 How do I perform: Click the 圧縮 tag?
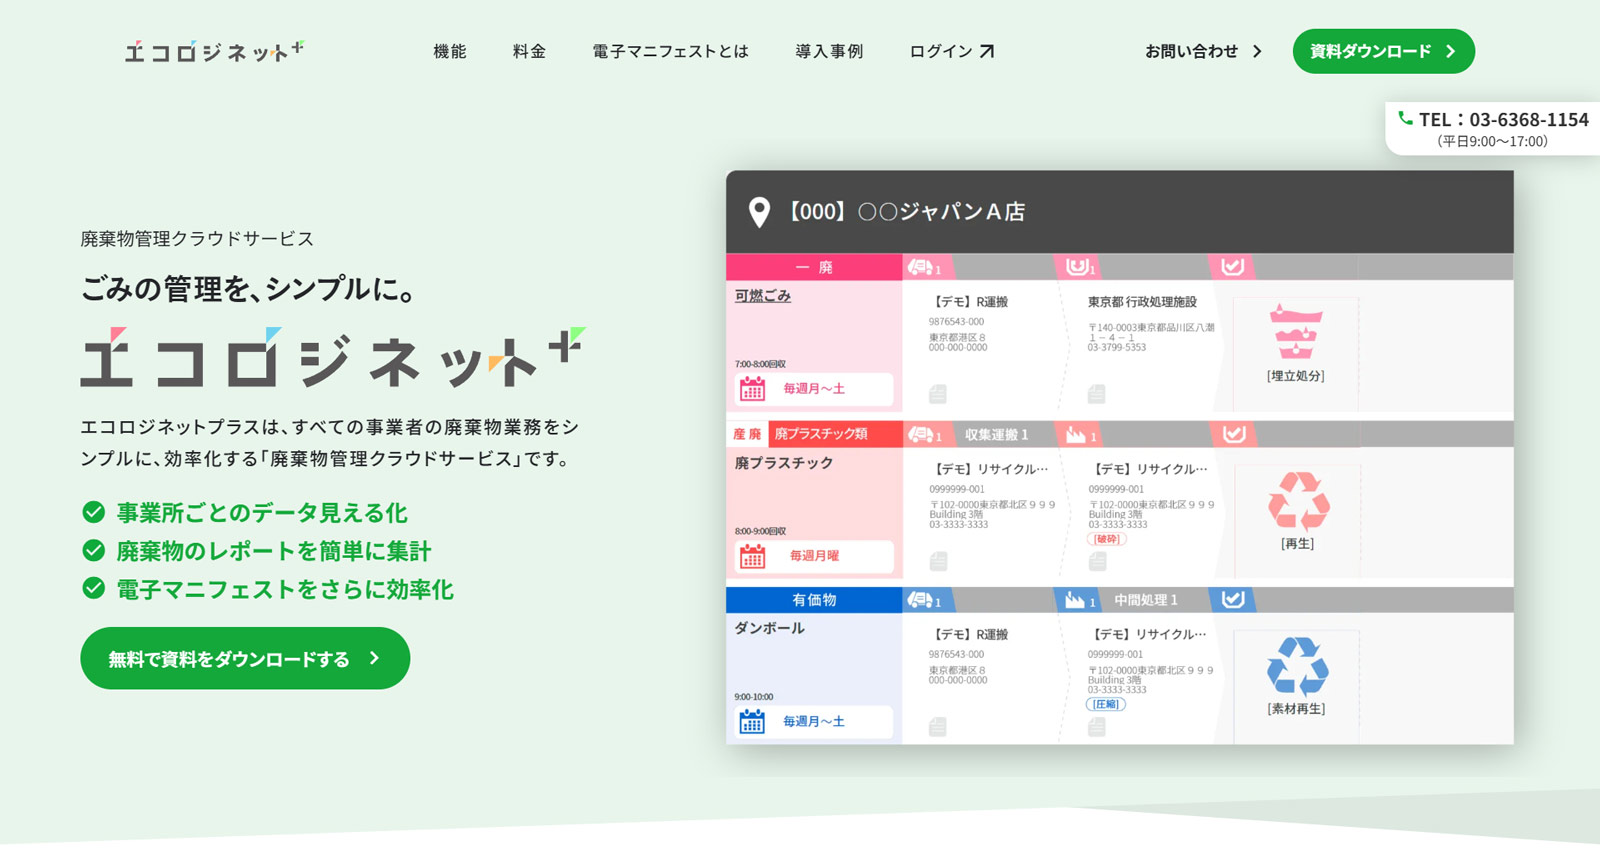click(1105, 704)
